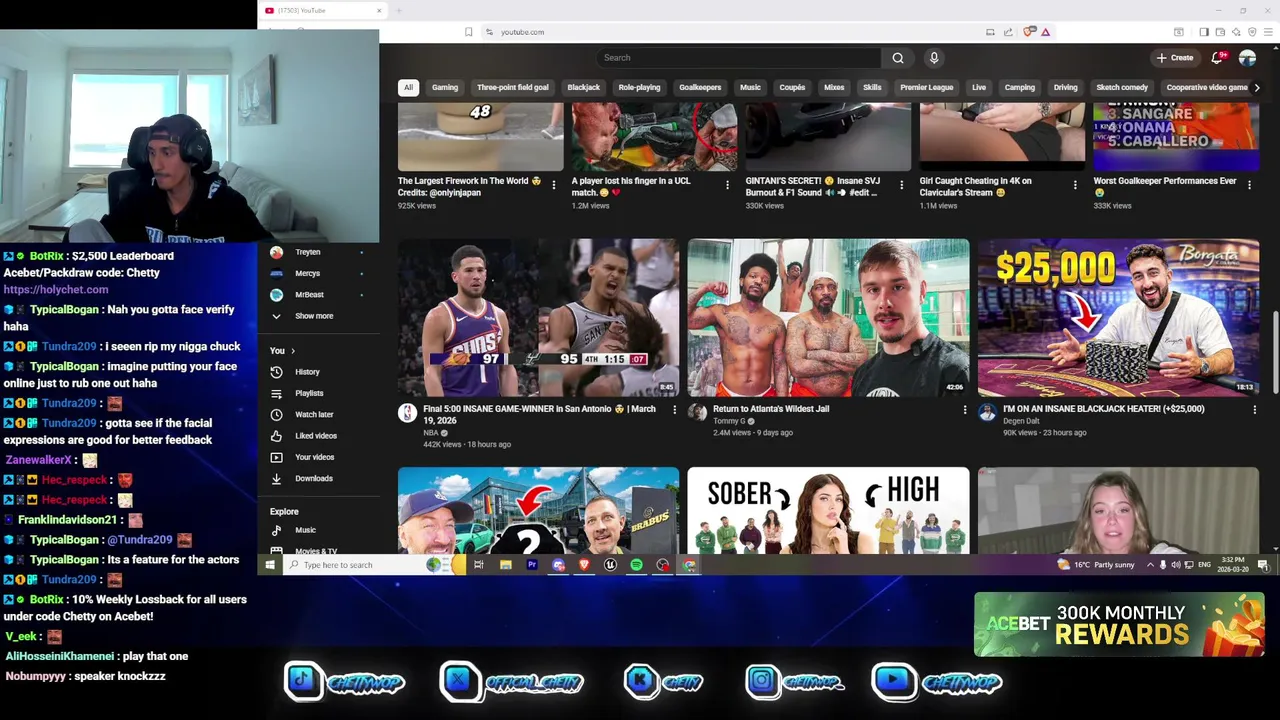Open the Treyten channel subscription
1280x720 pixels.
[x=308, y=252]
